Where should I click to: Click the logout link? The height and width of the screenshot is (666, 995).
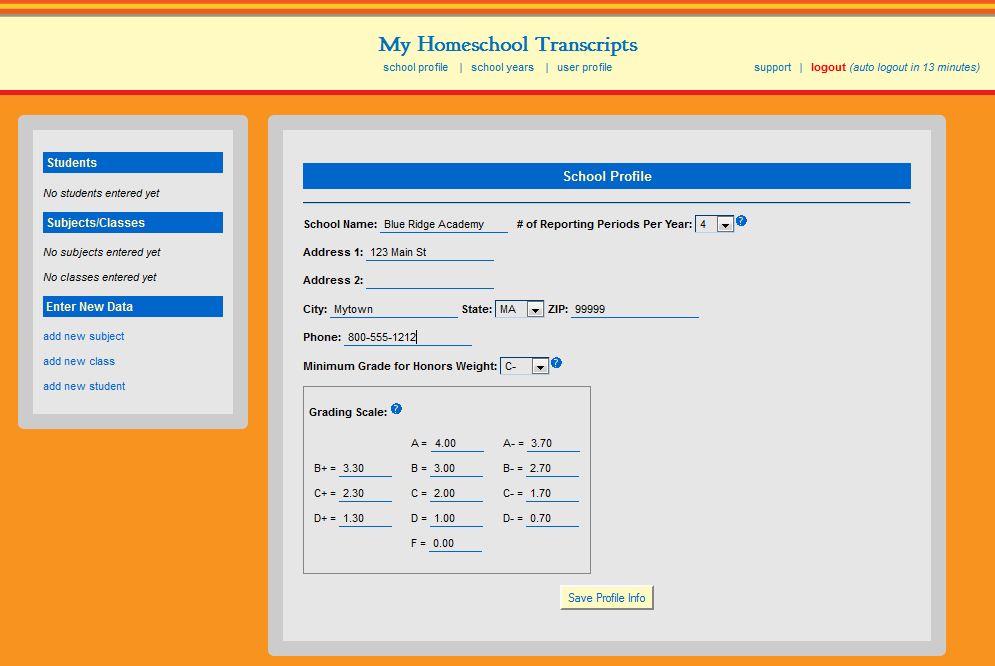tap(828, 68)
